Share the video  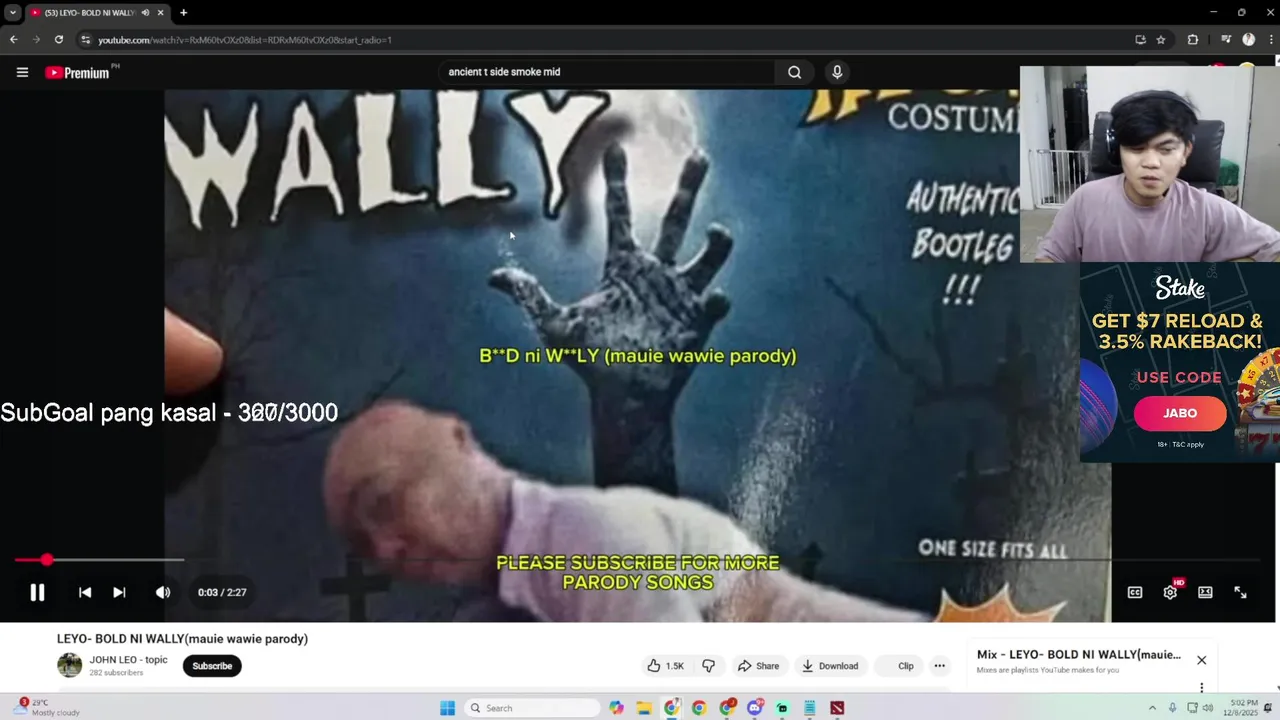(758, 666)
